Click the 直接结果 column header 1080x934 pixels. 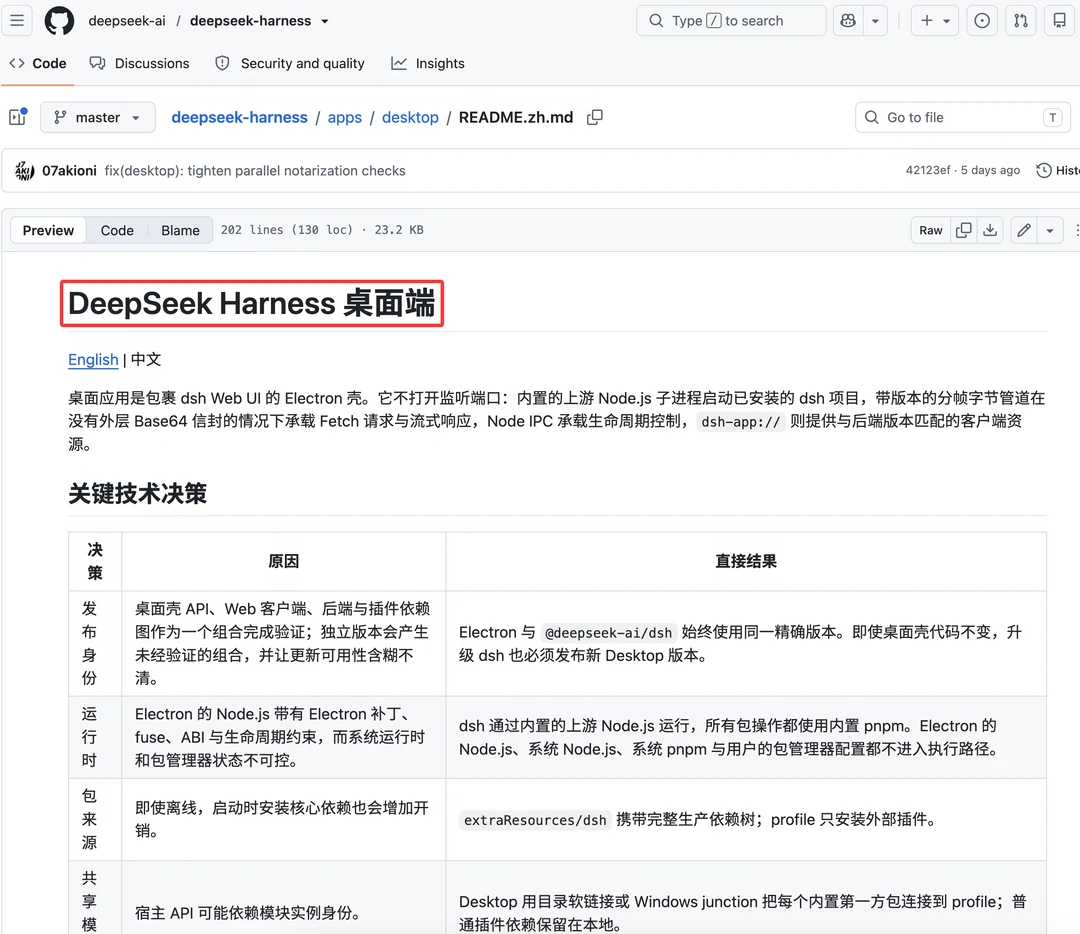(746, 561)
